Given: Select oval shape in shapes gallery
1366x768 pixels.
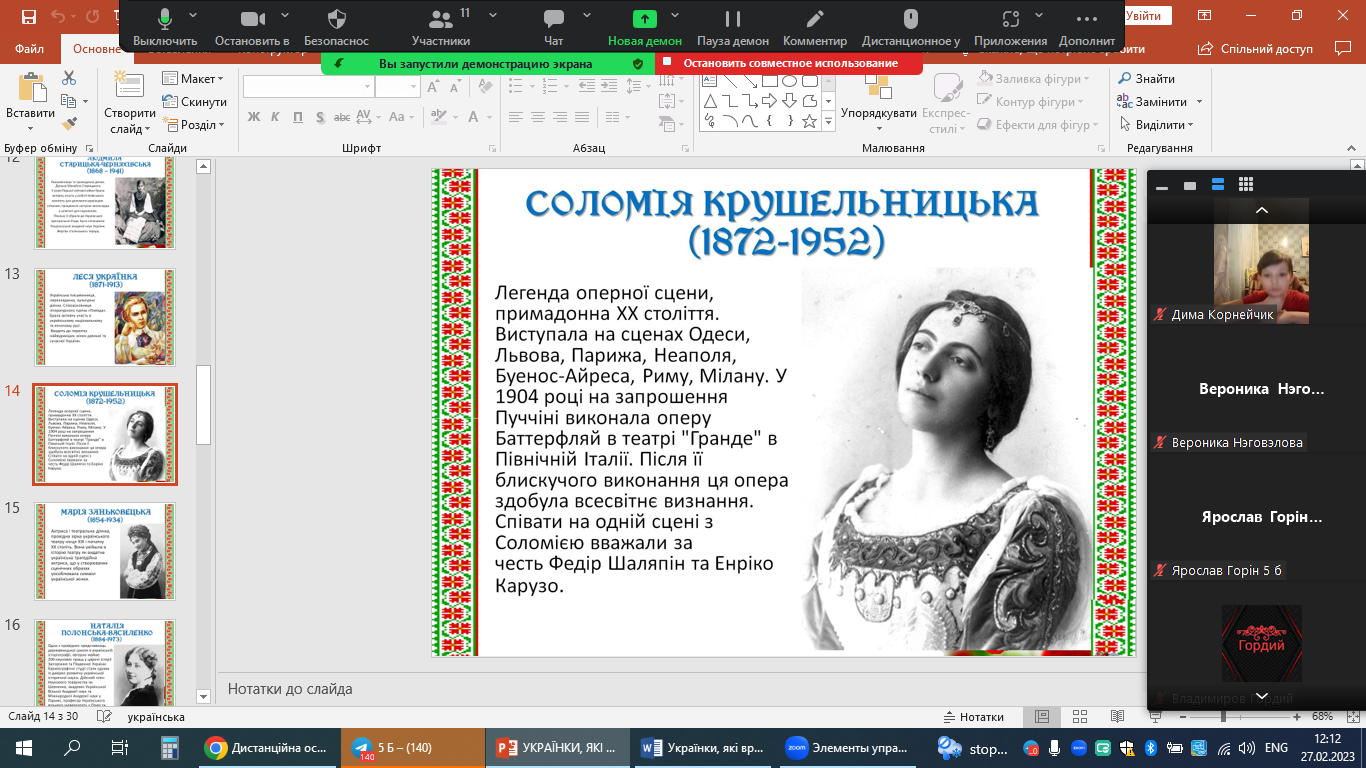Looking at the screenshot, I should click(x=789, y=80).
